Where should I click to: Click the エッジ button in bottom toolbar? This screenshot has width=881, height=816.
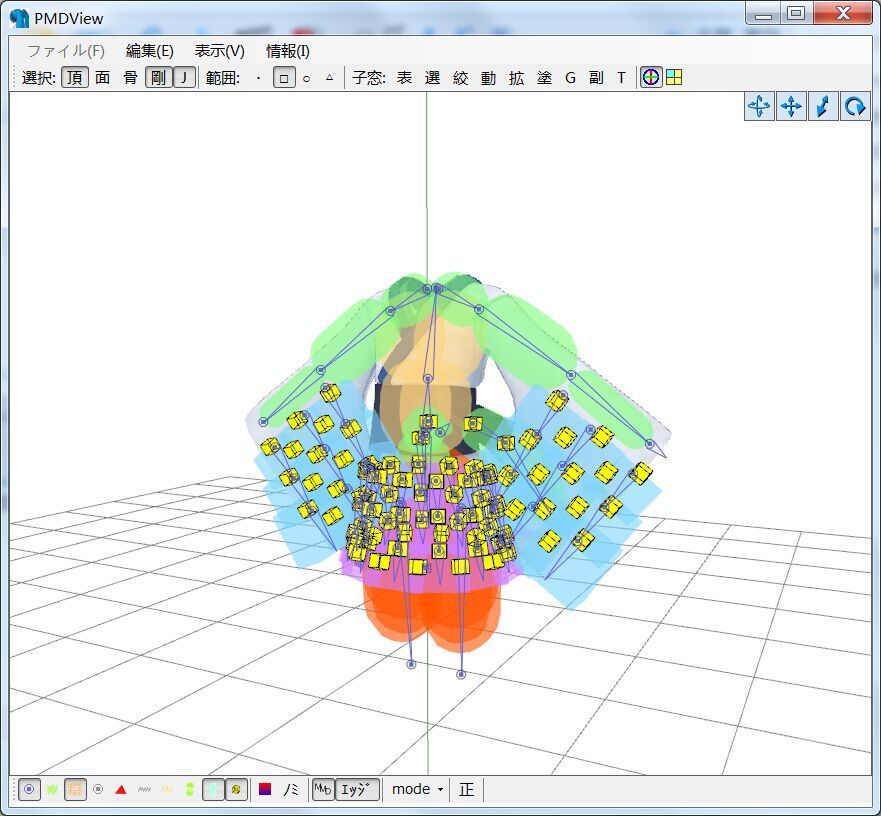(x=357, y=789)
